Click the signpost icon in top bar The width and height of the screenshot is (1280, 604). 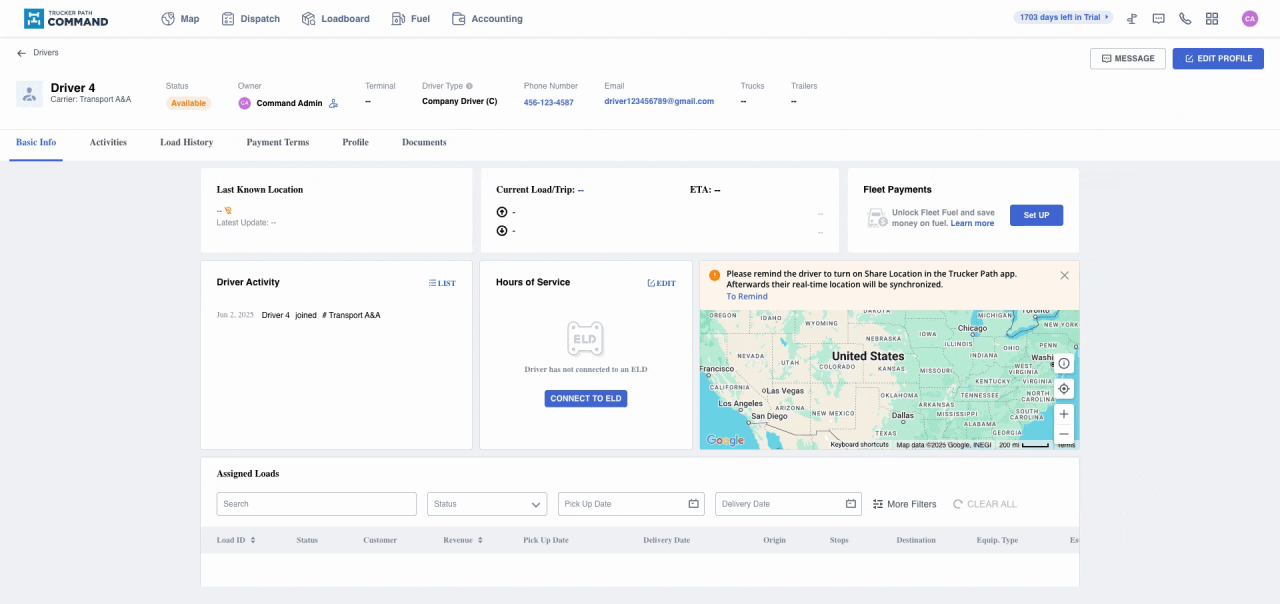point(1132,19)
